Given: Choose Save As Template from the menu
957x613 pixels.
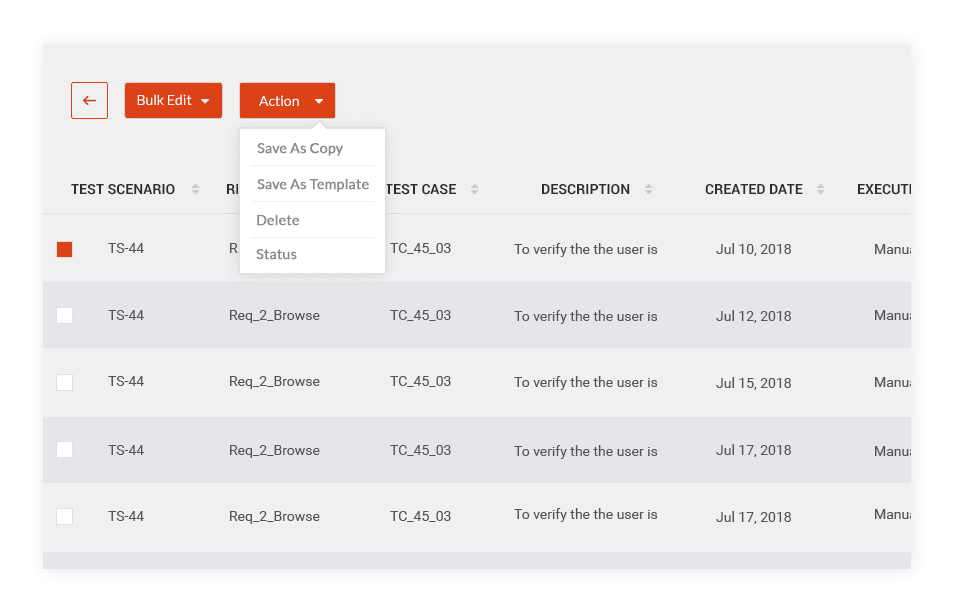Looking at the screenshot, I should click(x=312, y=184).
